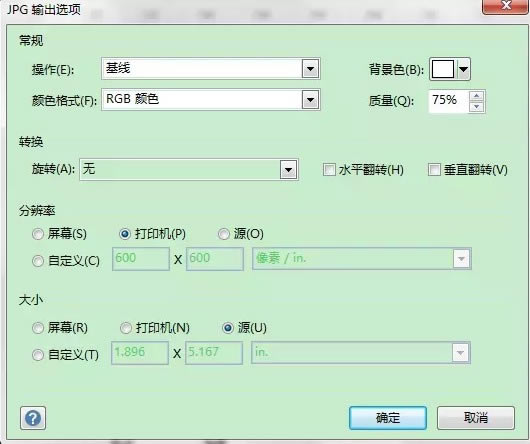The image size is (530, 444).
Task: Expand the 像素 / in. units dropdown
Action: click(x=461, y=259)
